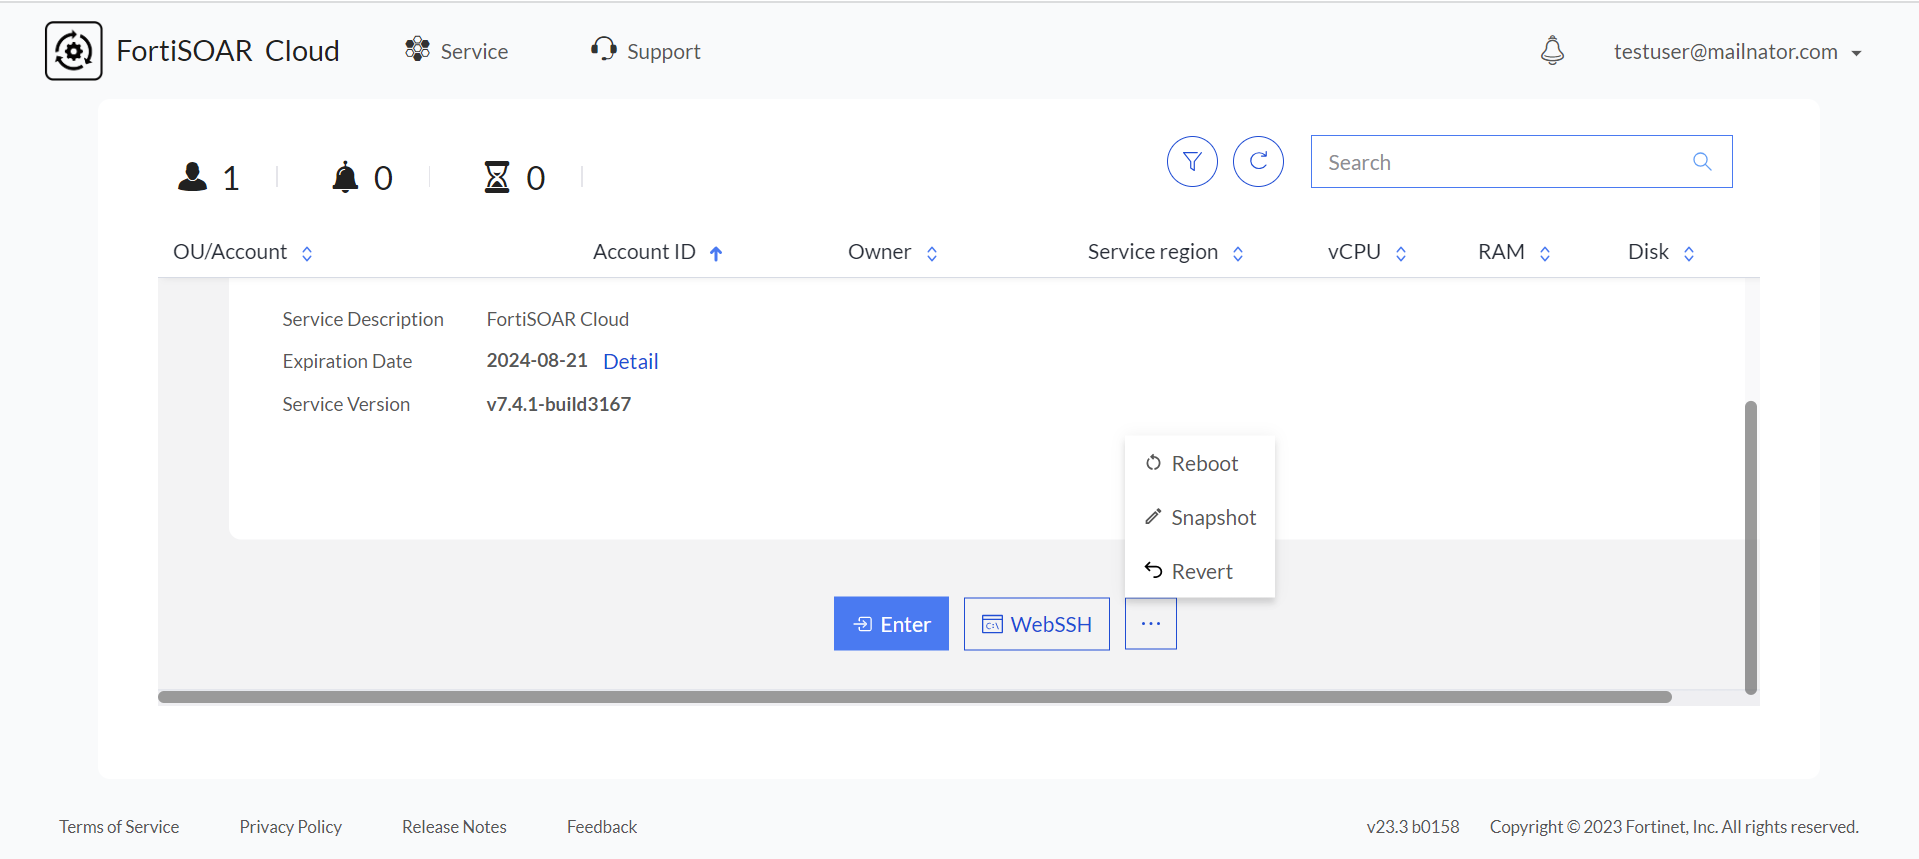Select Snapshot from the popup menu
This screenshot has width=1919, height=859.
coord(1200,517)
